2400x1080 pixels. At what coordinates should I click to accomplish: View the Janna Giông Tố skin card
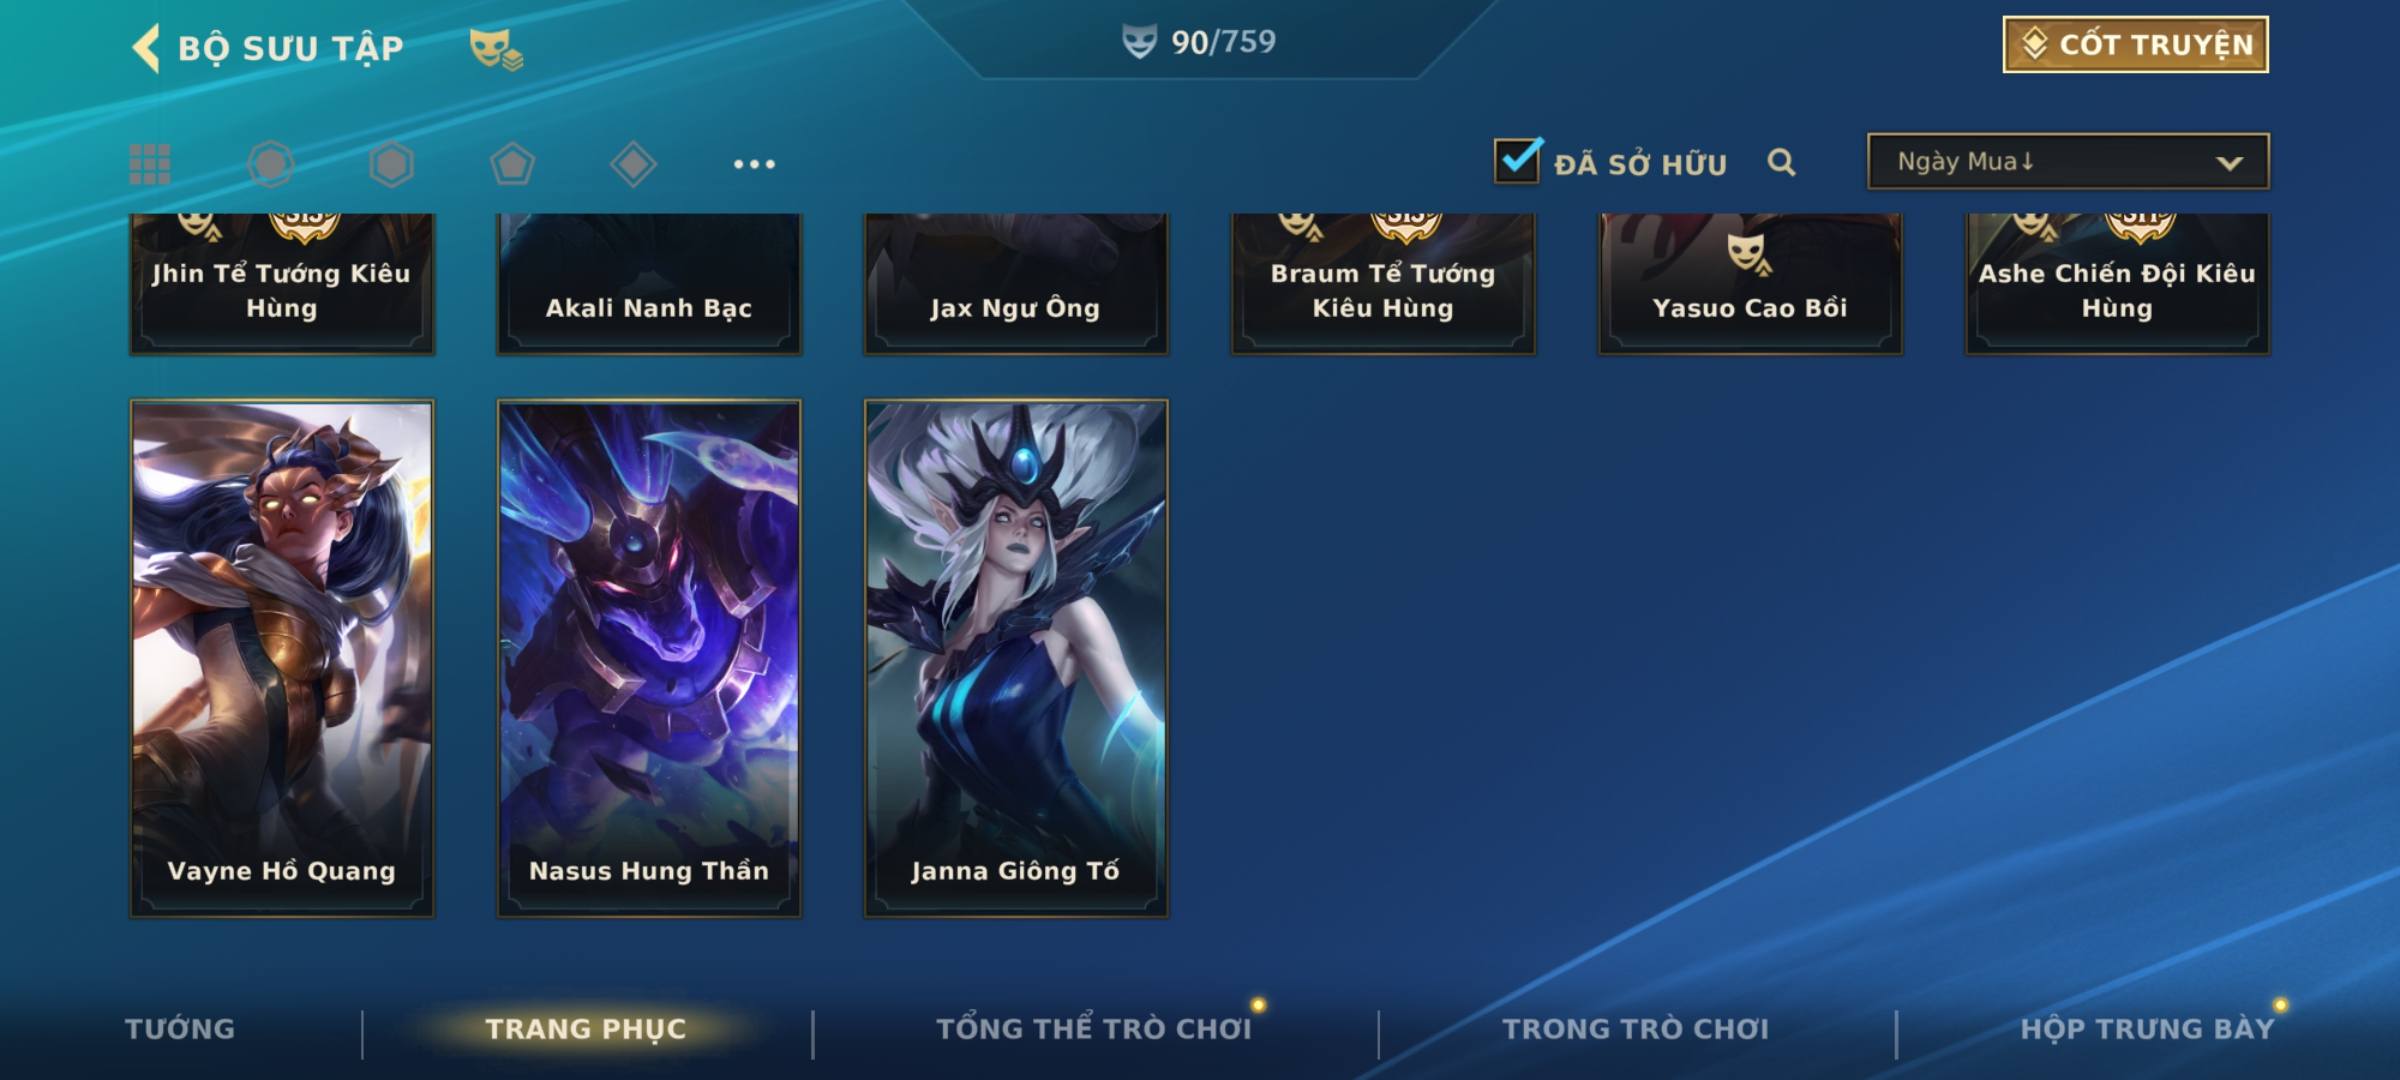(1016, 659)
